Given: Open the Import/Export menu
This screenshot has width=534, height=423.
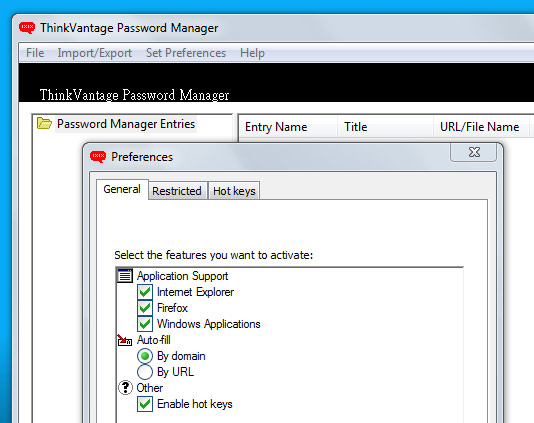Looking at the screenshot, I should click(x=95, y=53).
